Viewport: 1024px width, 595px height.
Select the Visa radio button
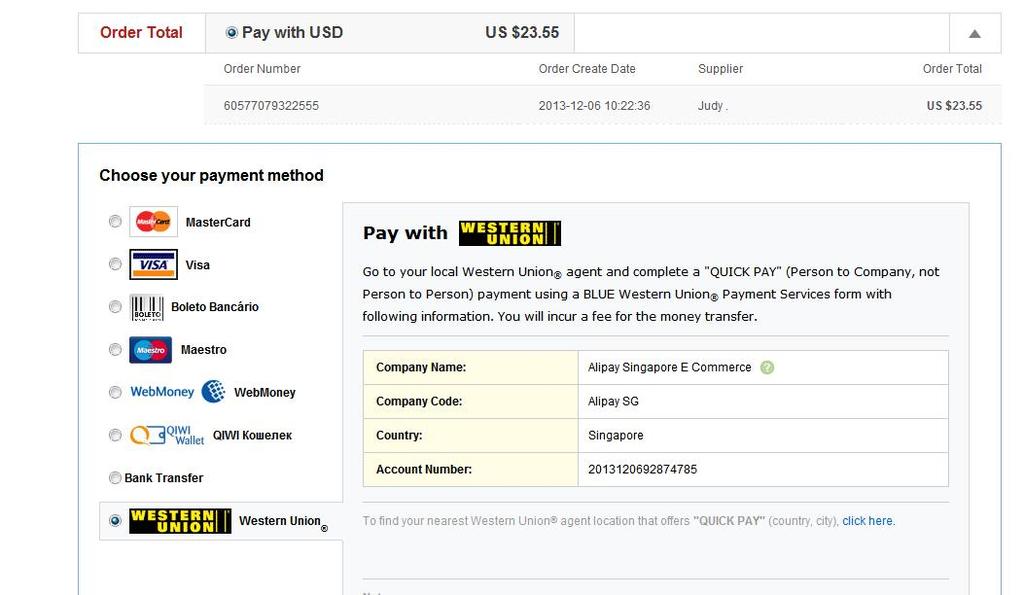(x=115, y=265)
